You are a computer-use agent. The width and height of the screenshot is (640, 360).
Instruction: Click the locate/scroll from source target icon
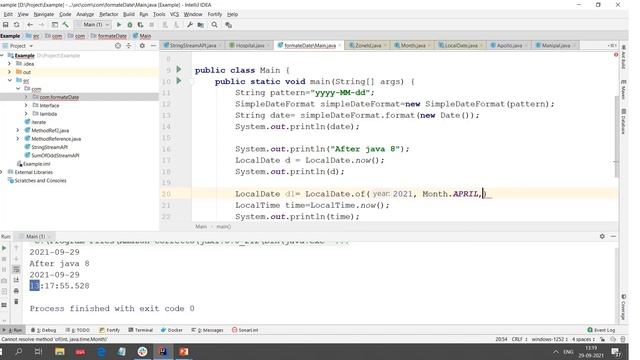coord(118,46)
